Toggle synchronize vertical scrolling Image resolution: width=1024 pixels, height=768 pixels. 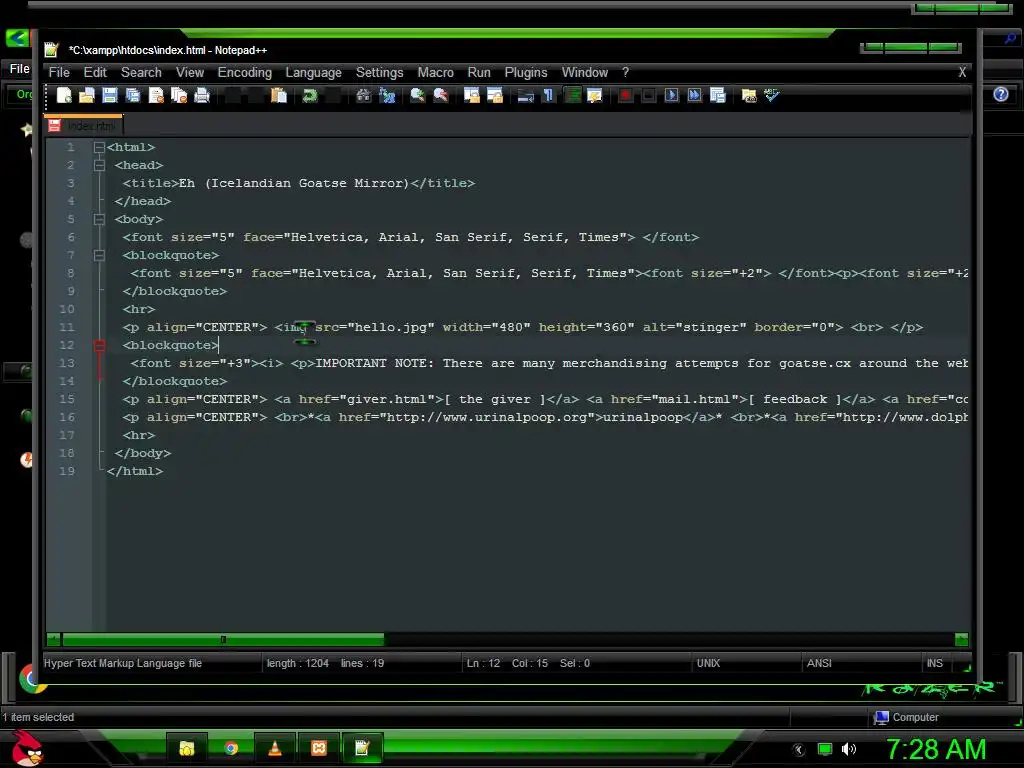click(472, 95)
